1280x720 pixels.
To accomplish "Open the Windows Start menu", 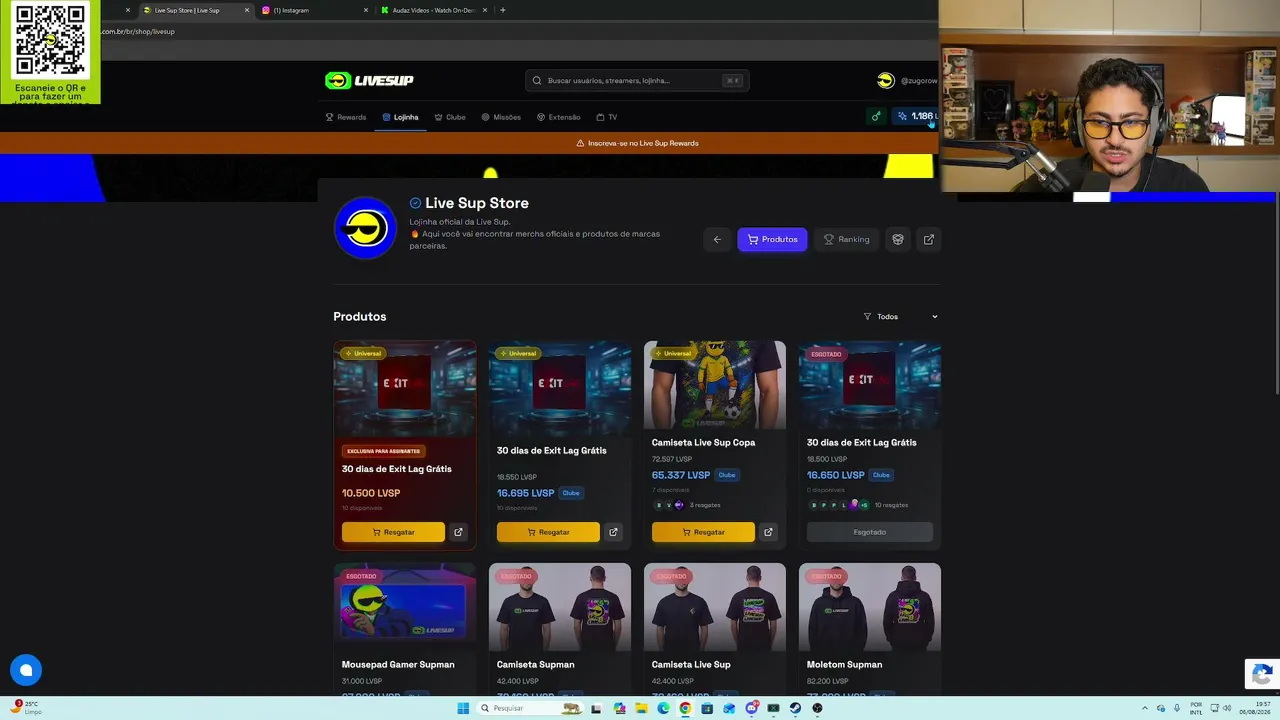I will (463, 708).
